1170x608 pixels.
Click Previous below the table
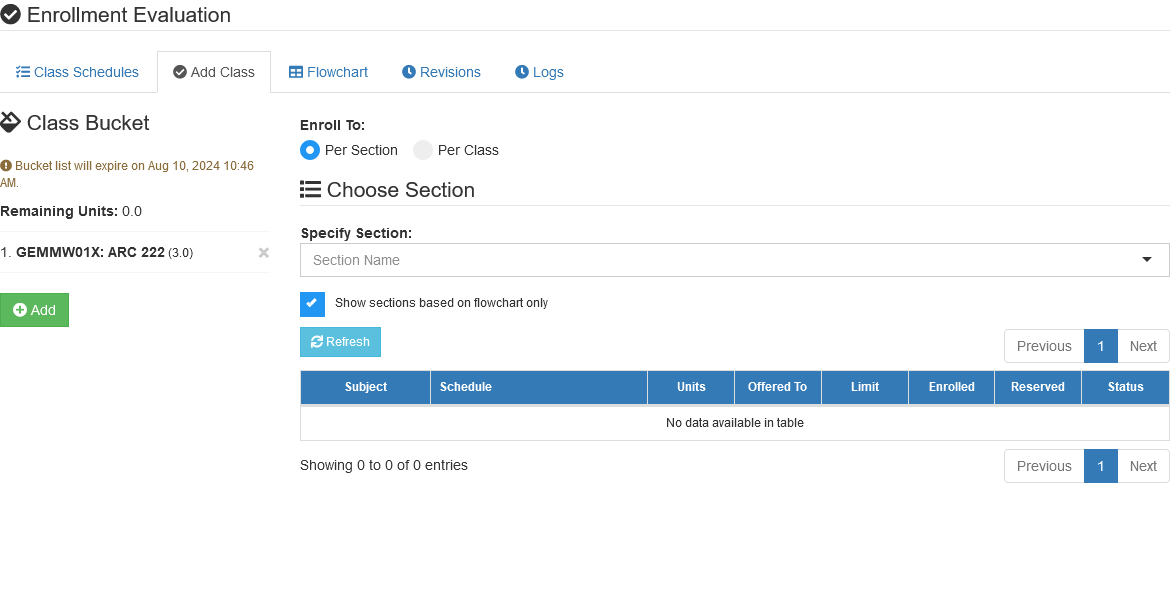coord(1044,466)
